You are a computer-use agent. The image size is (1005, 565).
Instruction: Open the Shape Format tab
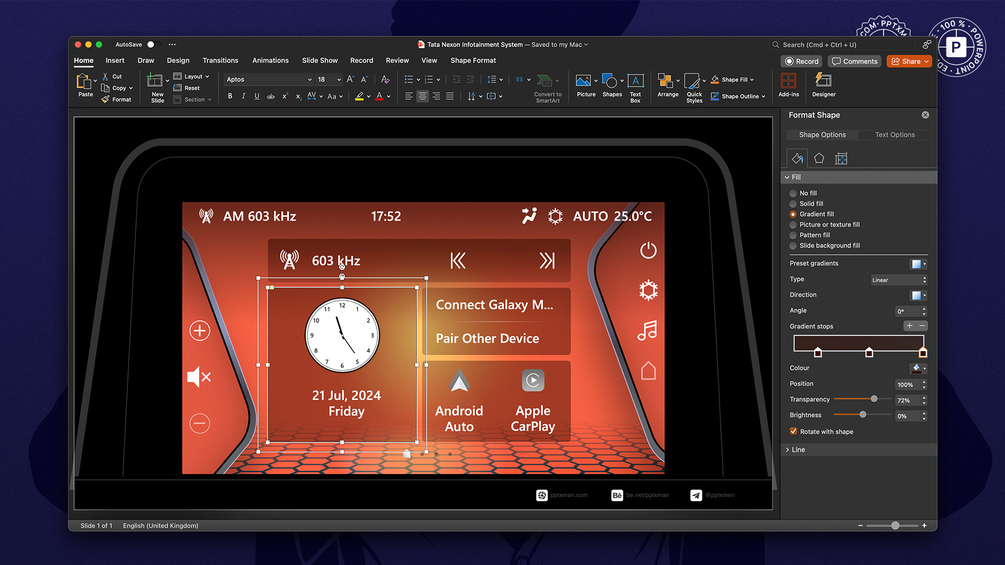[473, 60]
